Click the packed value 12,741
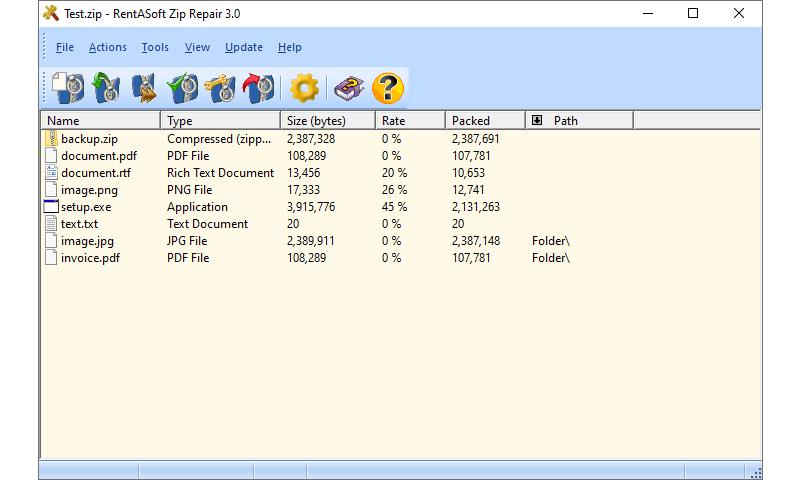 point(468,190)
